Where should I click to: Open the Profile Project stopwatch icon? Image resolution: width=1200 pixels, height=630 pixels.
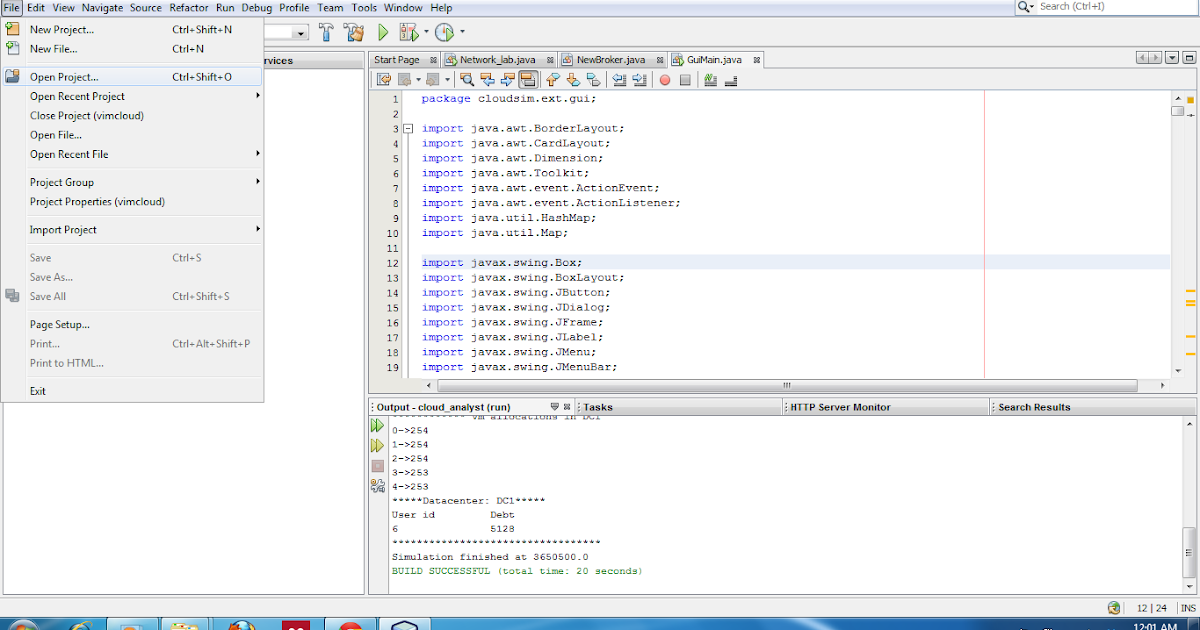point(444,32)
